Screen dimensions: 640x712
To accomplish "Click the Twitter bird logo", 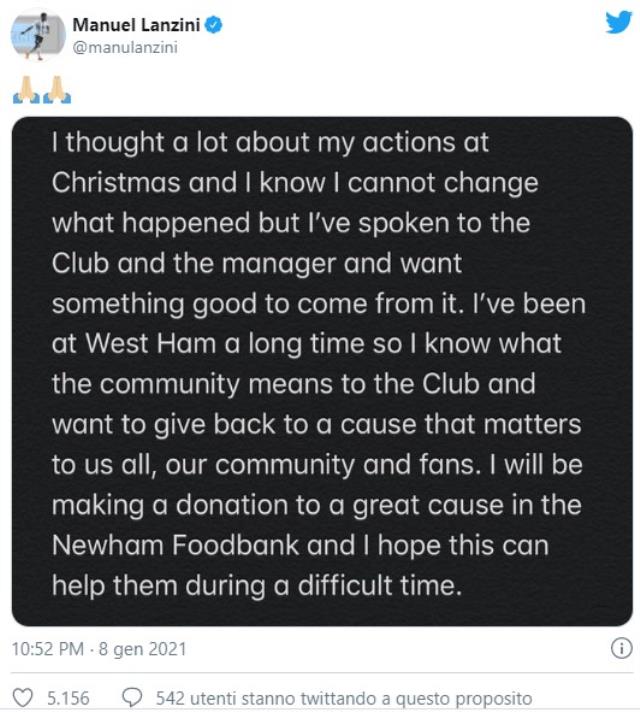I will click(618, 22).
